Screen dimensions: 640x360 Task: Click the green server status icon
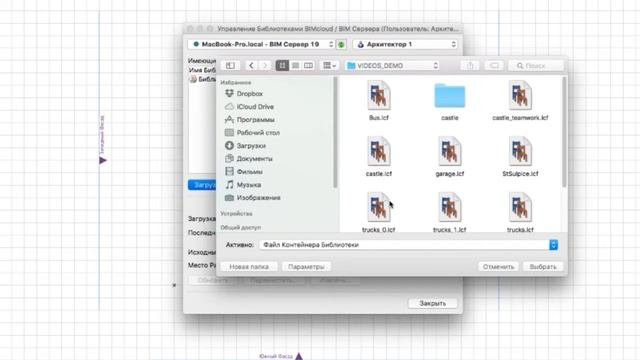coord(341,44)
